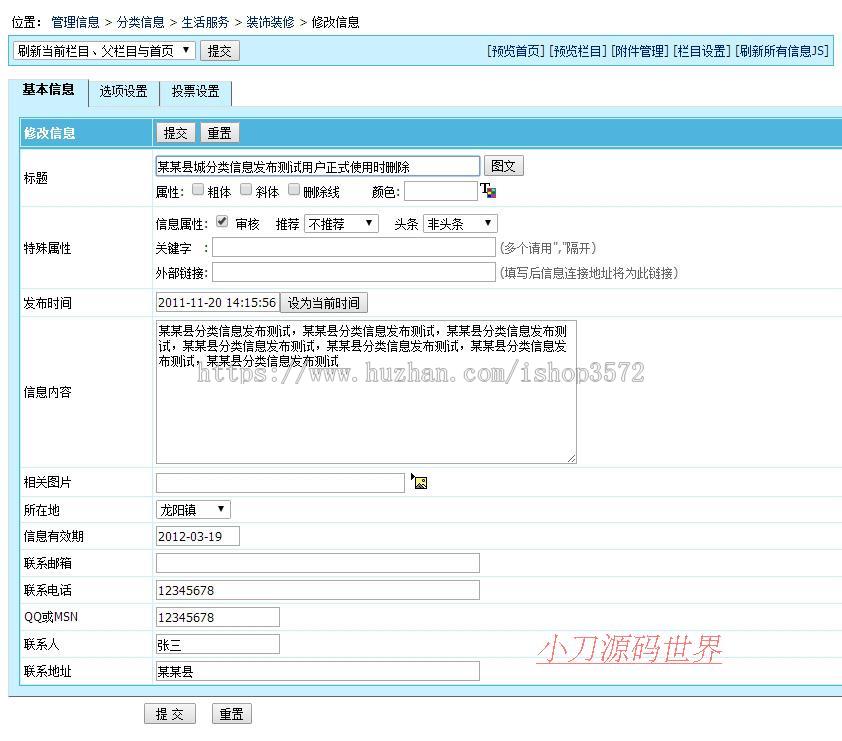
Task: Open the 栏目设置 link
Action: (x=702, y=51)
